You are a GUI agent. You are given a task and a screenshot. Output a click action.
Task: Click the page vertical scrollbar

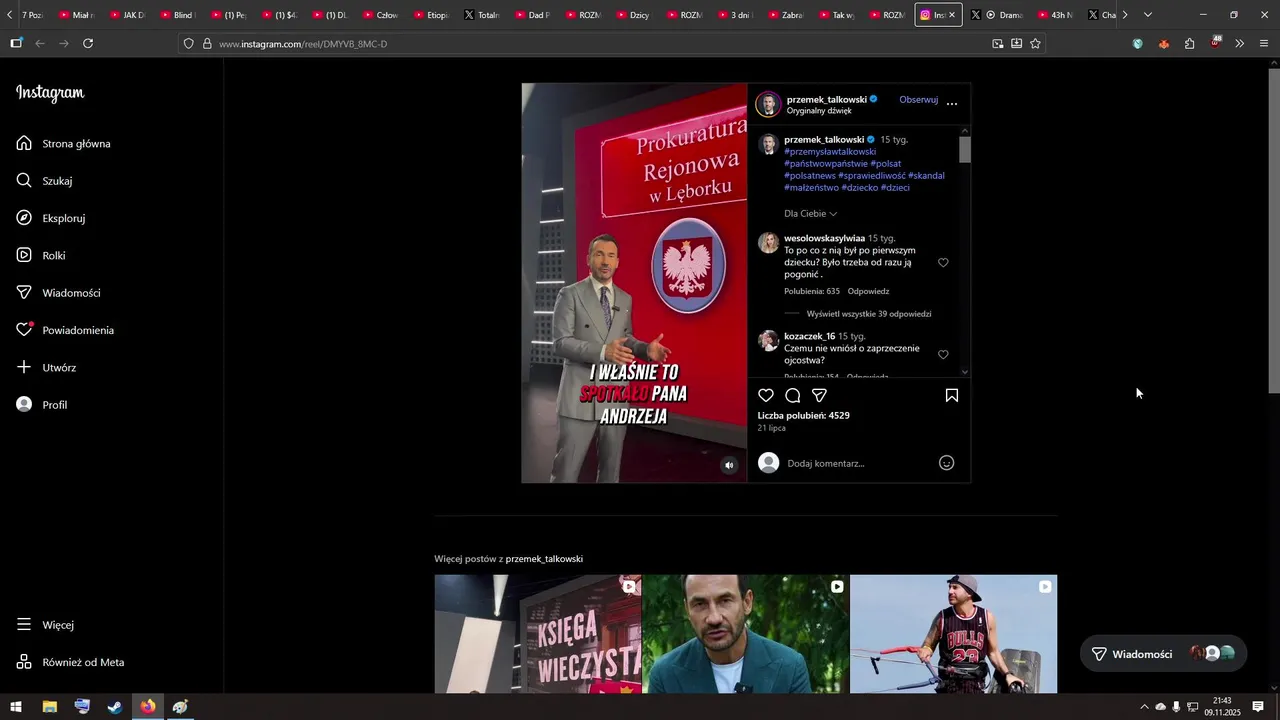click(1273, 230)
